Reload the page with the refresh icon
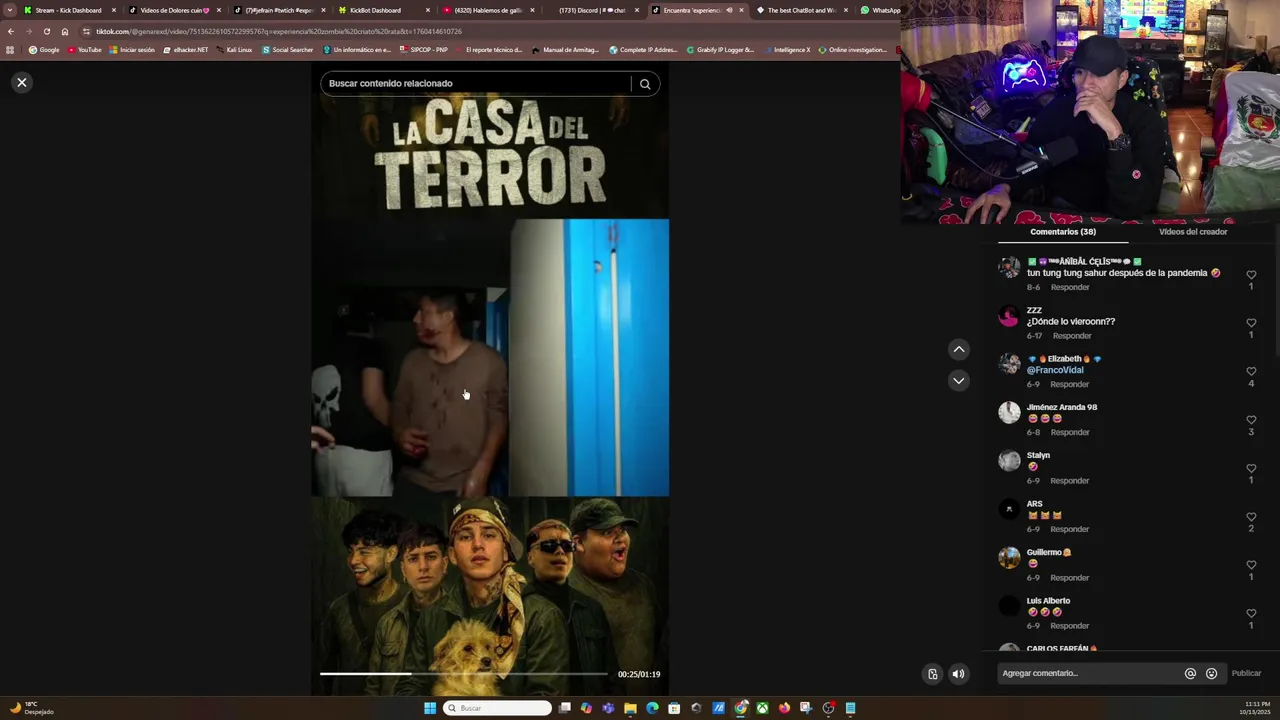 click(46, 31)
